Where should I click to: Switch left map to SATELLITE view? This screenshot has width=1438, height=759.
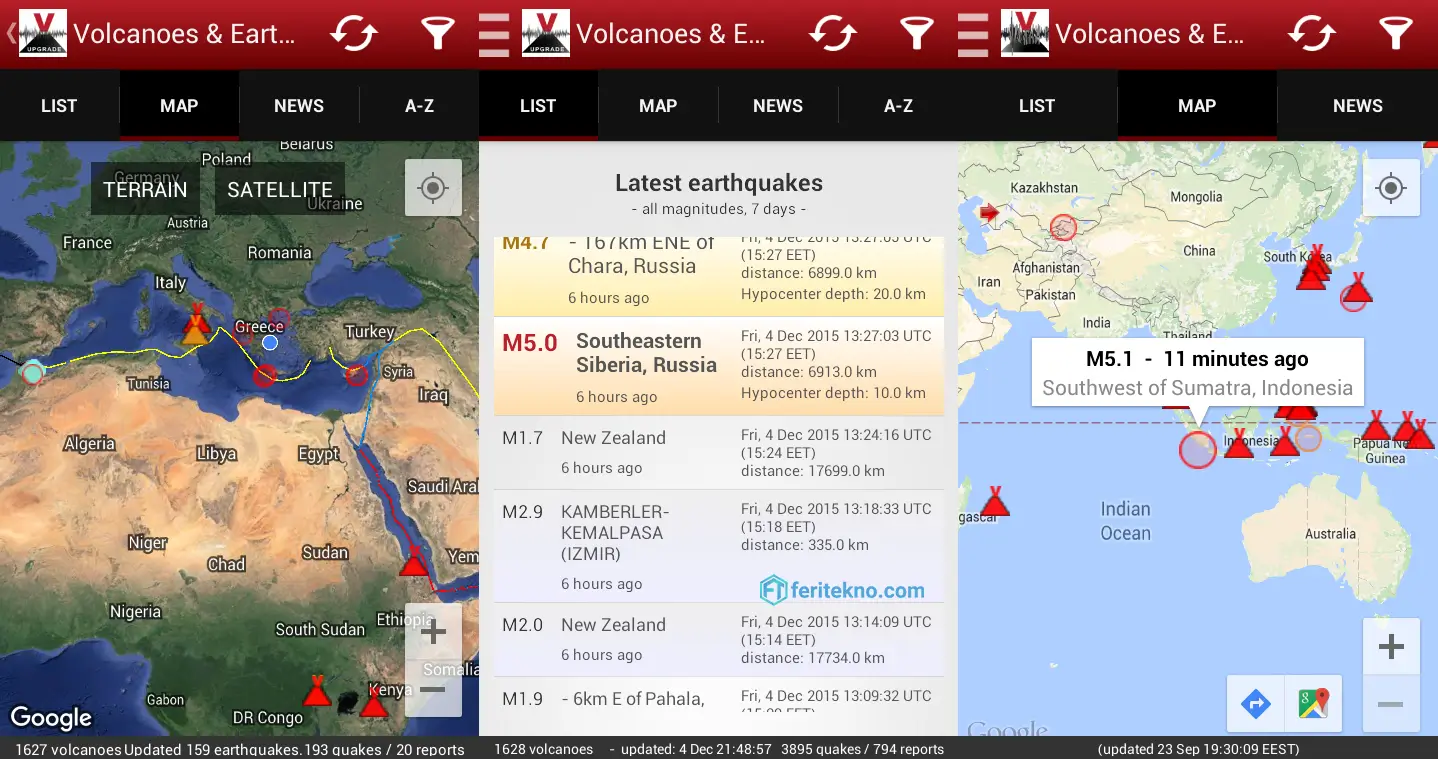coord(280,189)
